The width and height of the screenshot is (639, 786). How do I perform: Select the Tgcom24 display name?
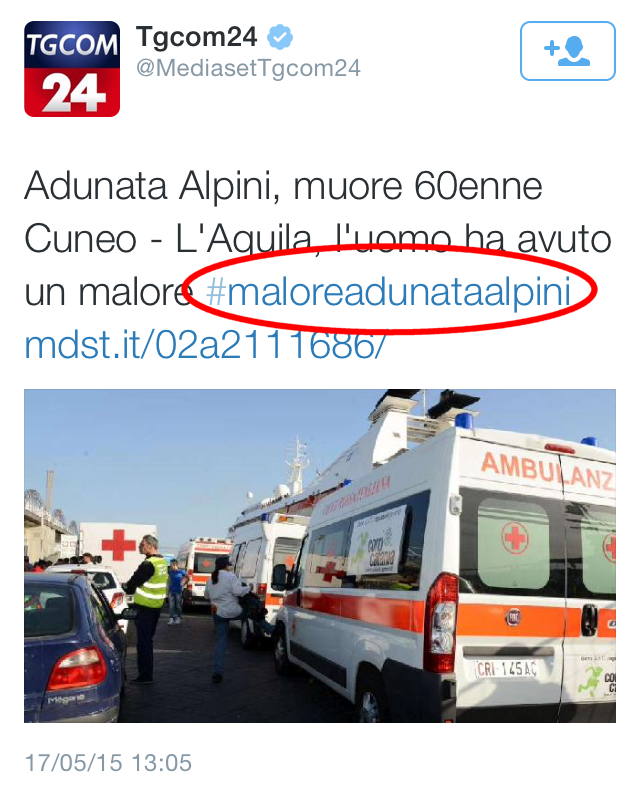pyautogui.click(x=196, y=37)
